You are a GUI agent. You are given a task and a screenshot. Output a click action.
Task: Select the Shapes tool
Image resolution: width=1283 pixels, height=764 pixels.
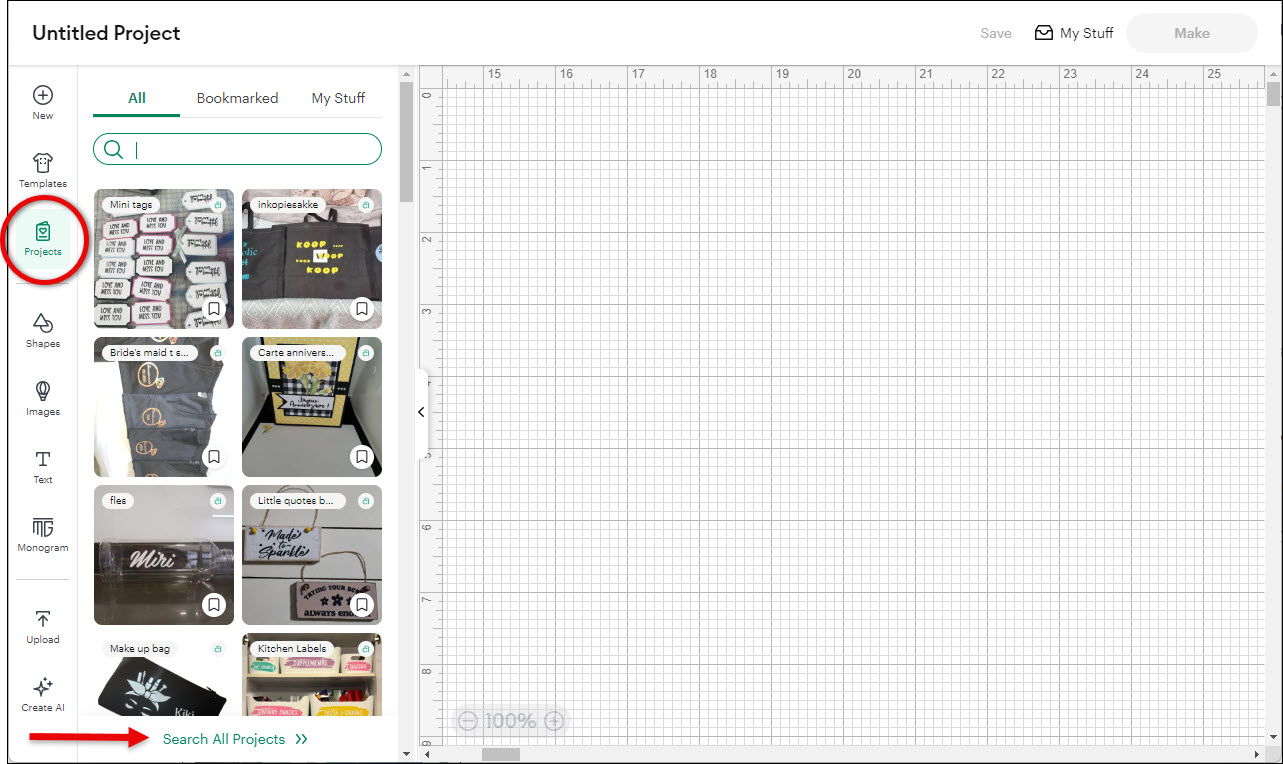(42, 330)
